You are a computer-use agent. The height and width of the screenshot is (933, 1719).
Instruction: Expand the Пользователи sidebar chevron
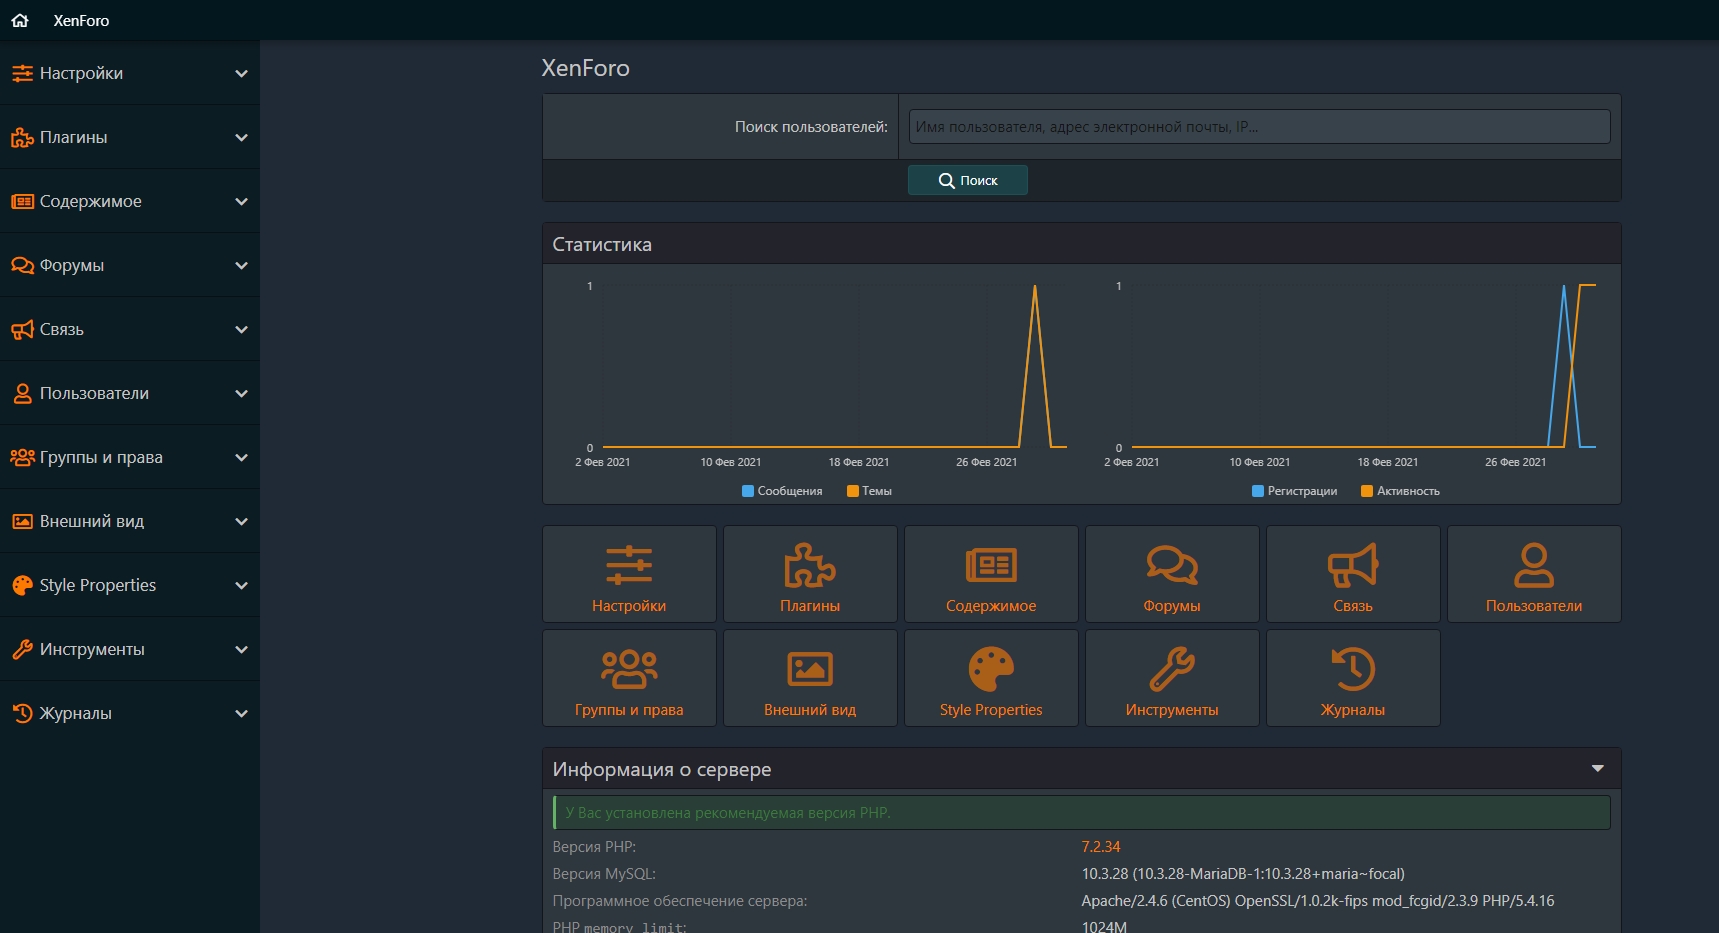[241, 393]
